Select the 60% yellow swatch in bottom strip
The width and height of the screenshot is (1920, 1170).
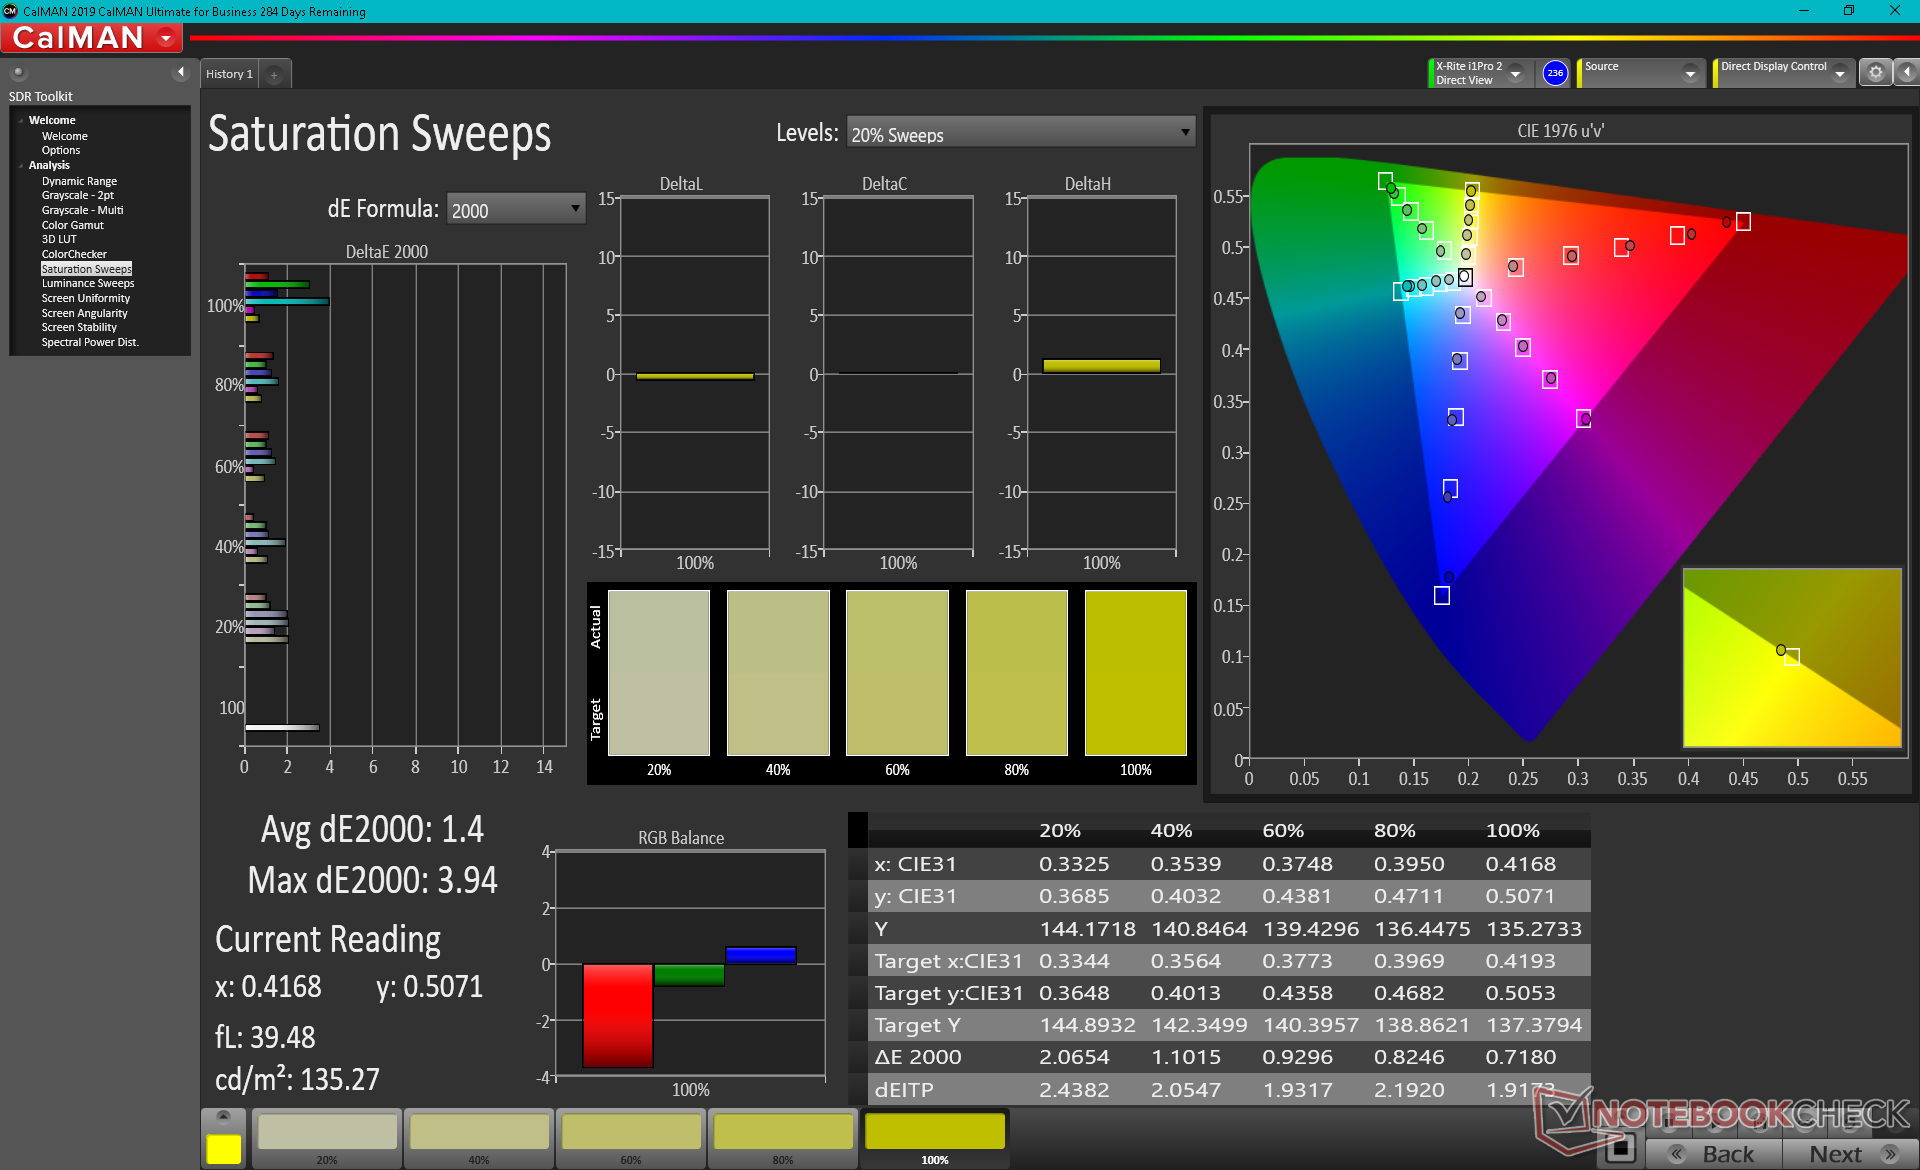tap(631, 1138)
